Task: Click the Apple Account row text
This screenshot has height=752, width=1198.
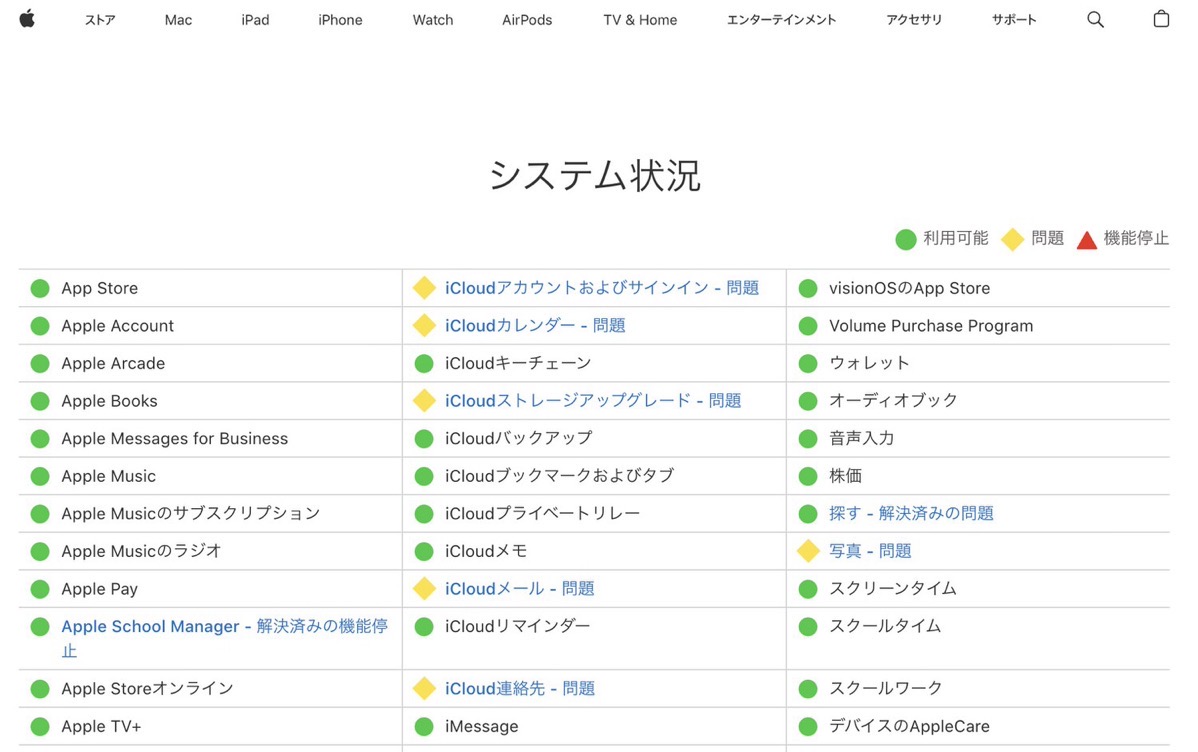Action: pos(118,326)
